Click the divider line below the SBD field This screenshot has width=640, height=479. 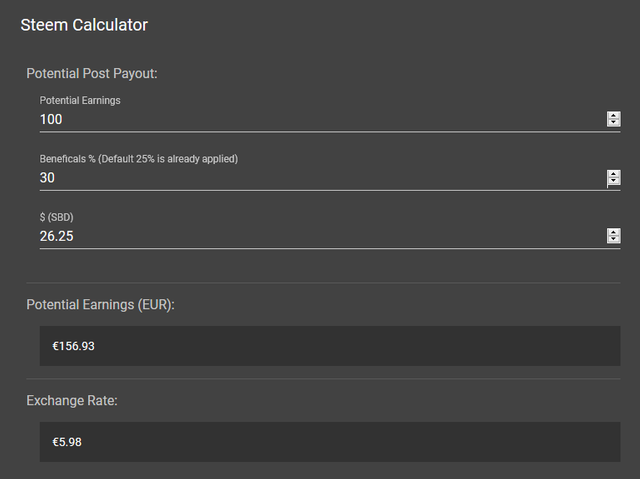323,282
